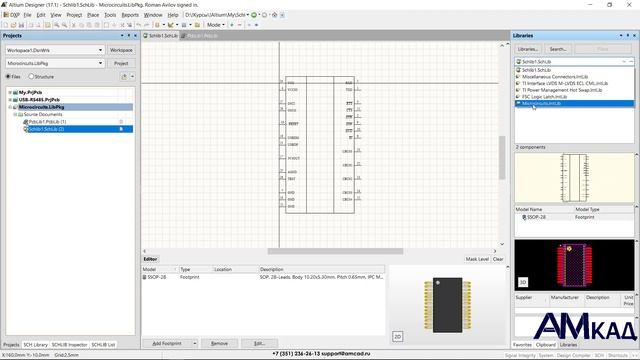640x360 pixels.
Task: Click the Cut toolbar icon
Action: pos(73,25)
